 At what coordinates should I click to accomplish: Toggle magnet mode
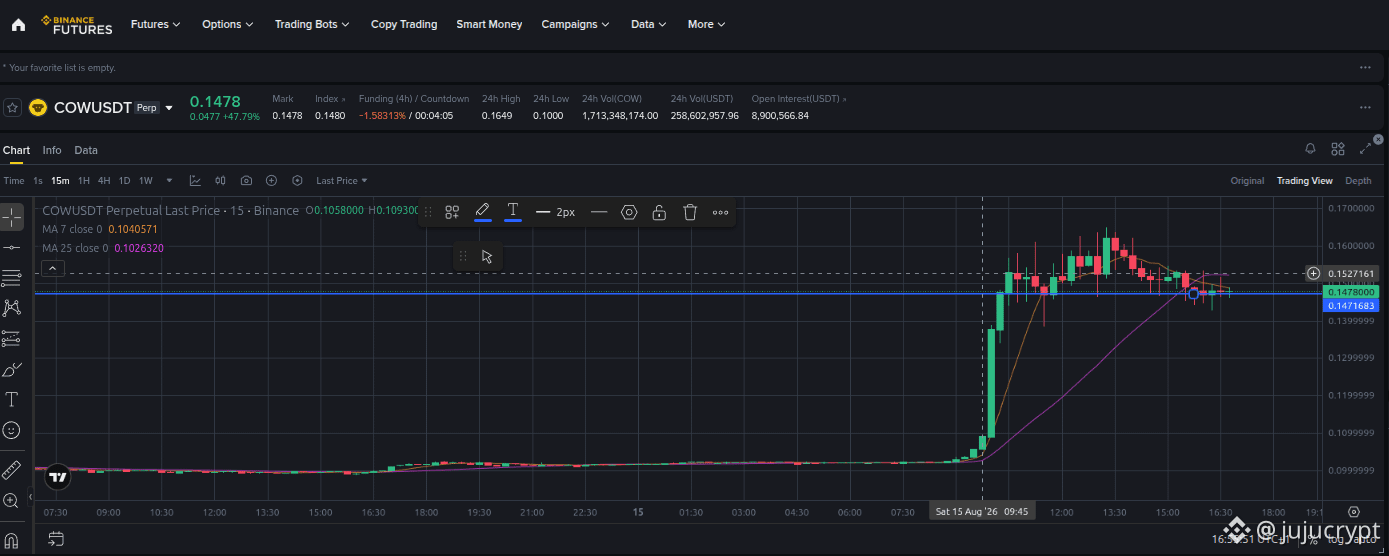tap(12, 540)
